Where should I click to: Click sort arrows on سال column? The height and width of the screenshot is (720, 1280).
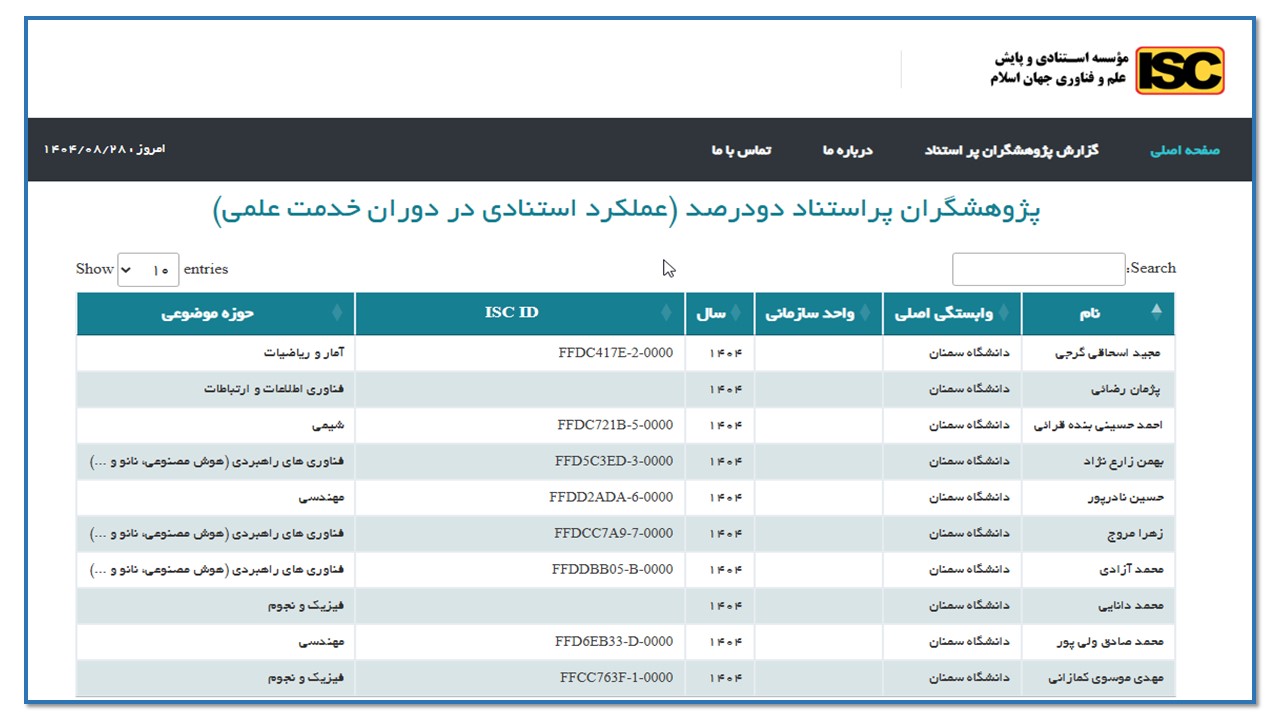737,314
